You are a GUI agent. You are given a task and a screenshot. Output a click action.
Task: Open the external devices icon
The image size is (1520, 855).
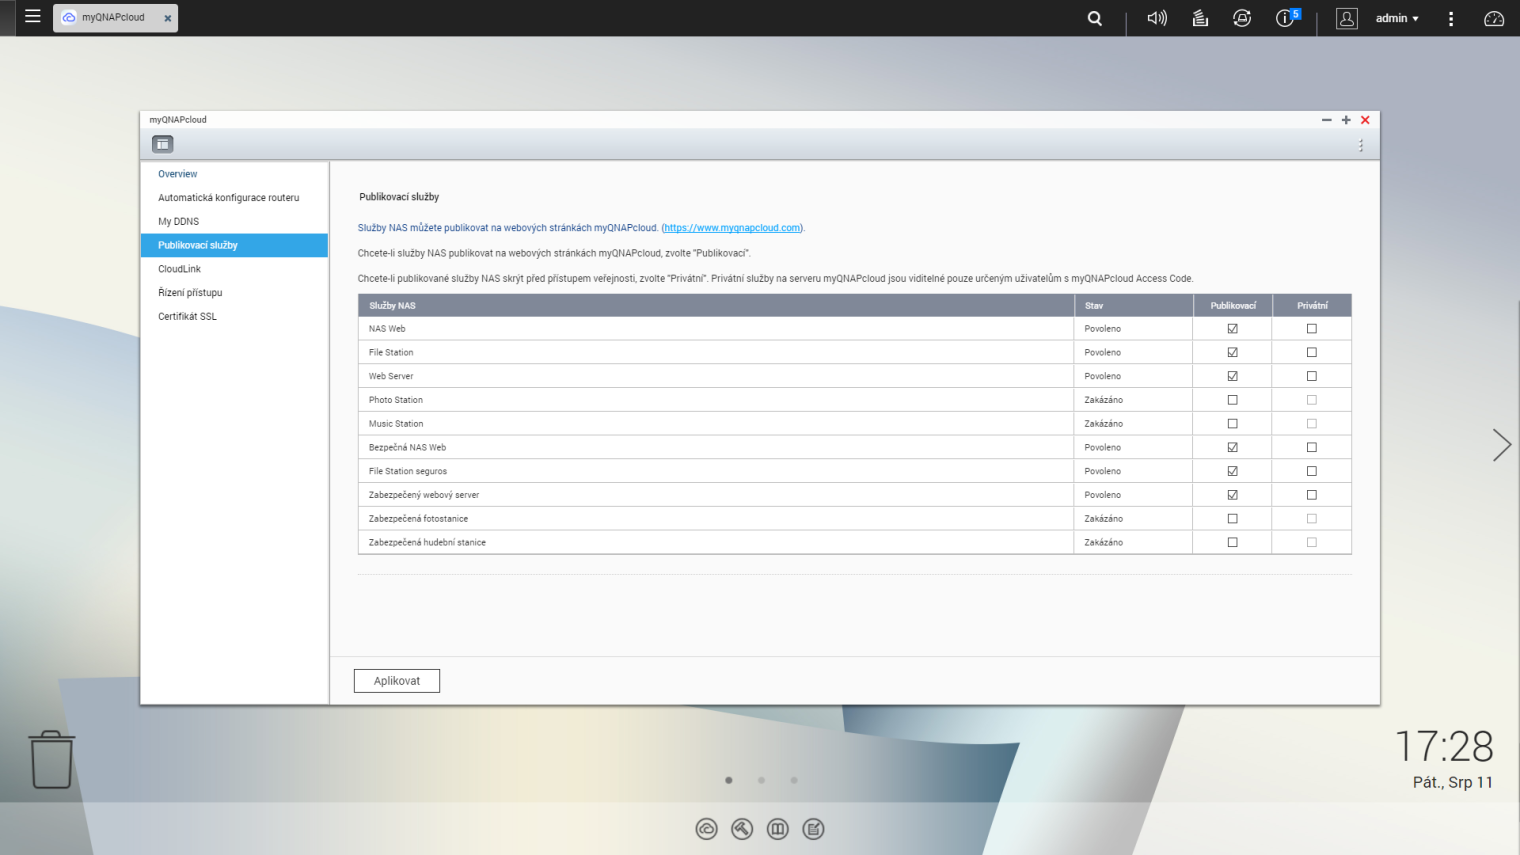tap(1242, 18)
